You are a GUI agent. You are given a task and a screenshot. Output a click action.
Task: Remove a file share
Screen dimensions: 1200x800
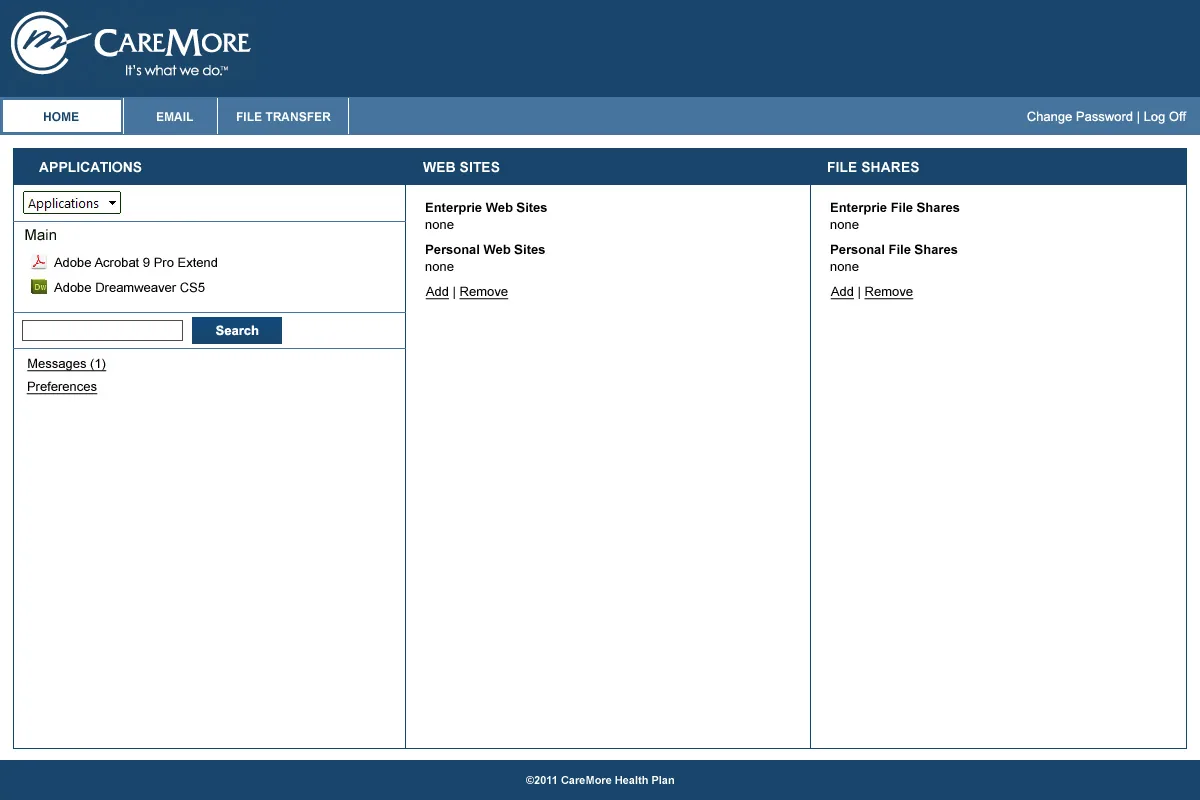[x=889, y=292]
